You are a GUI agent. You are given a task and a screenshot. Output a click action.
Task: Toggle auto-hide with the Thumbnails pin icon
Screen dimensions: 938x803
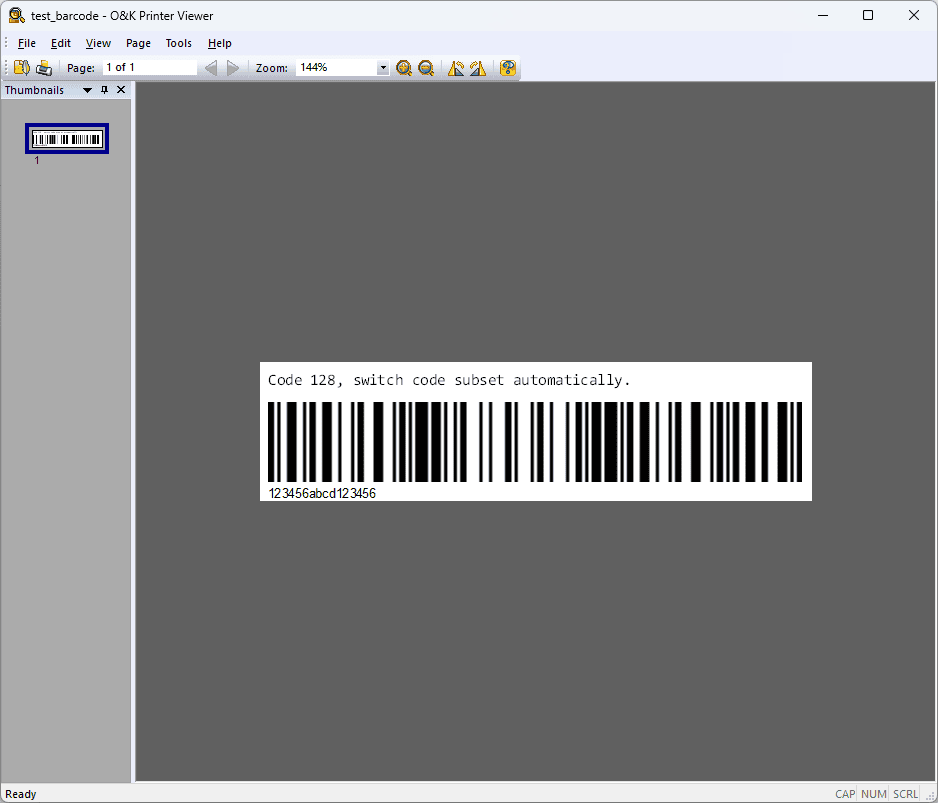(104, 89)
